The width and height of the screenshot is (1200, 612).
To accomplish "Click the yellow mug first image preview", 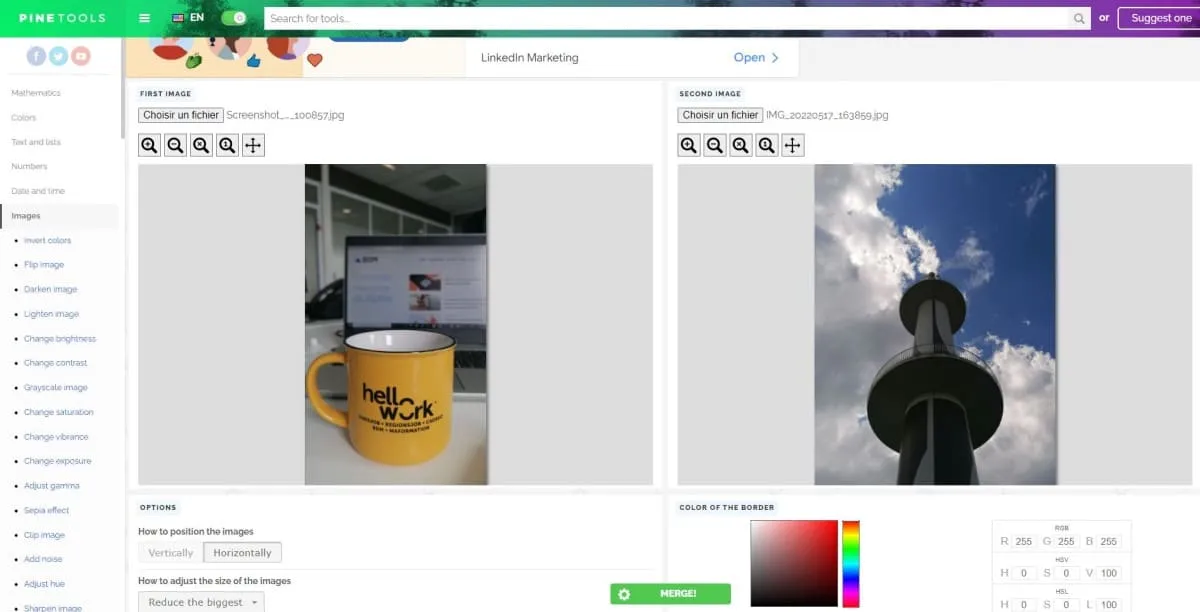I will click(396, 325).
